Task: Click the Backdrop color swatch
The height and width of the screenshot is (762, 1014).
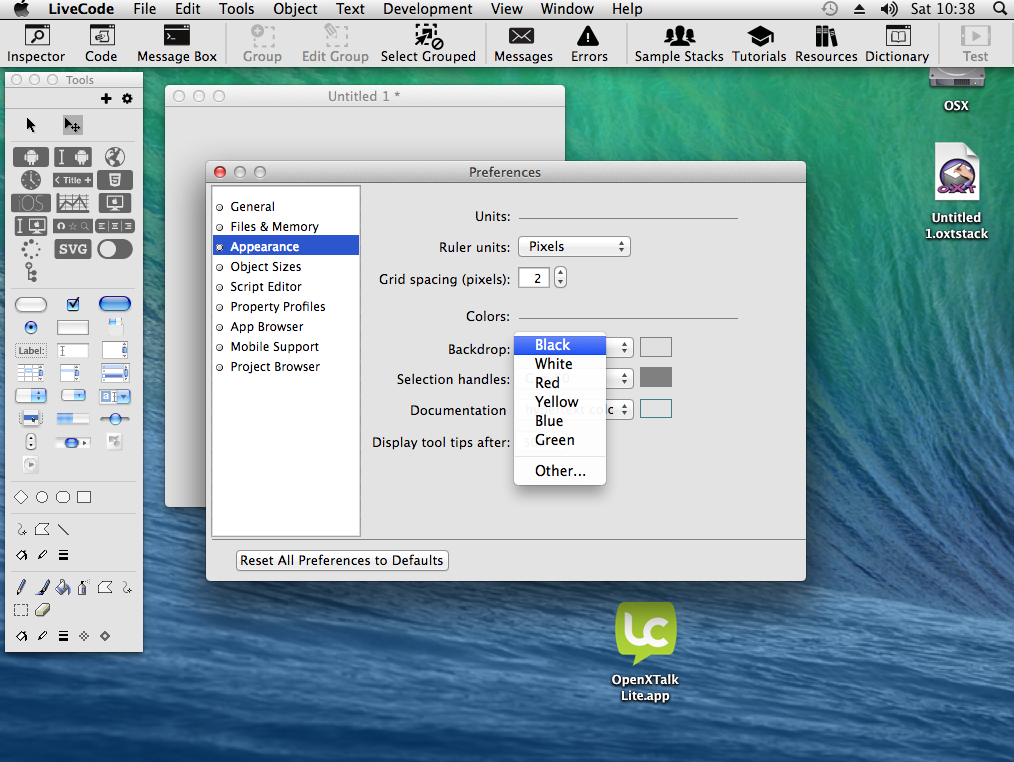Action: tap(656, 347)
